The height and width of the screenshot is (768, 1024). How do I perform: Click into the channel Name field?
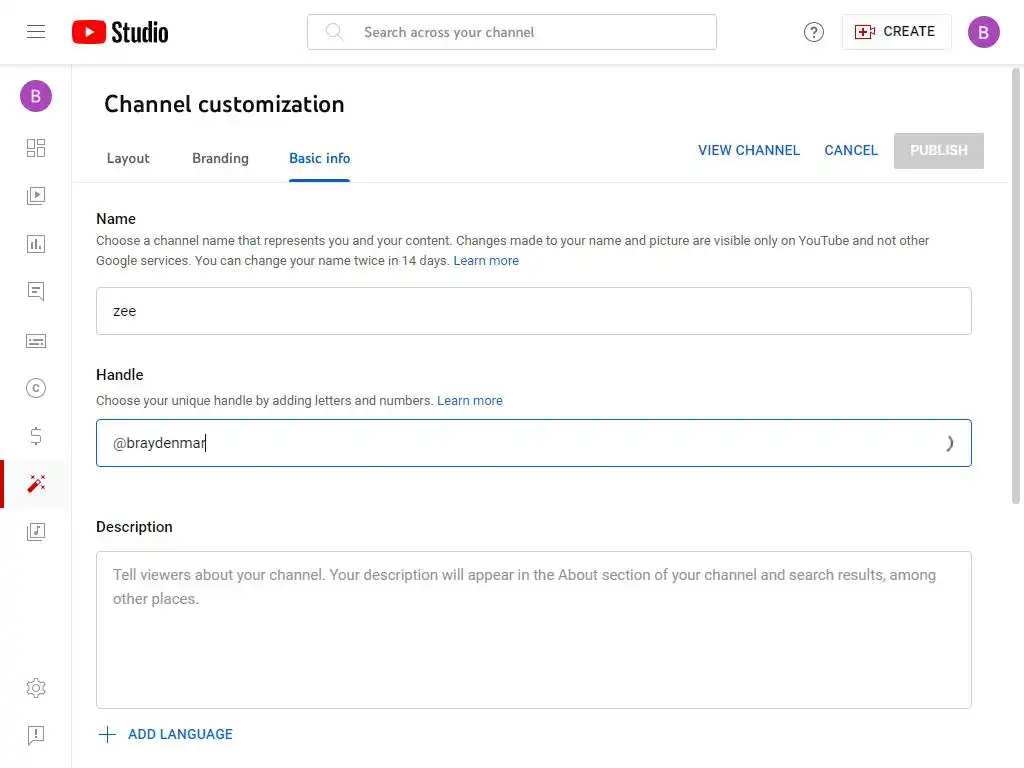(533, 311)
